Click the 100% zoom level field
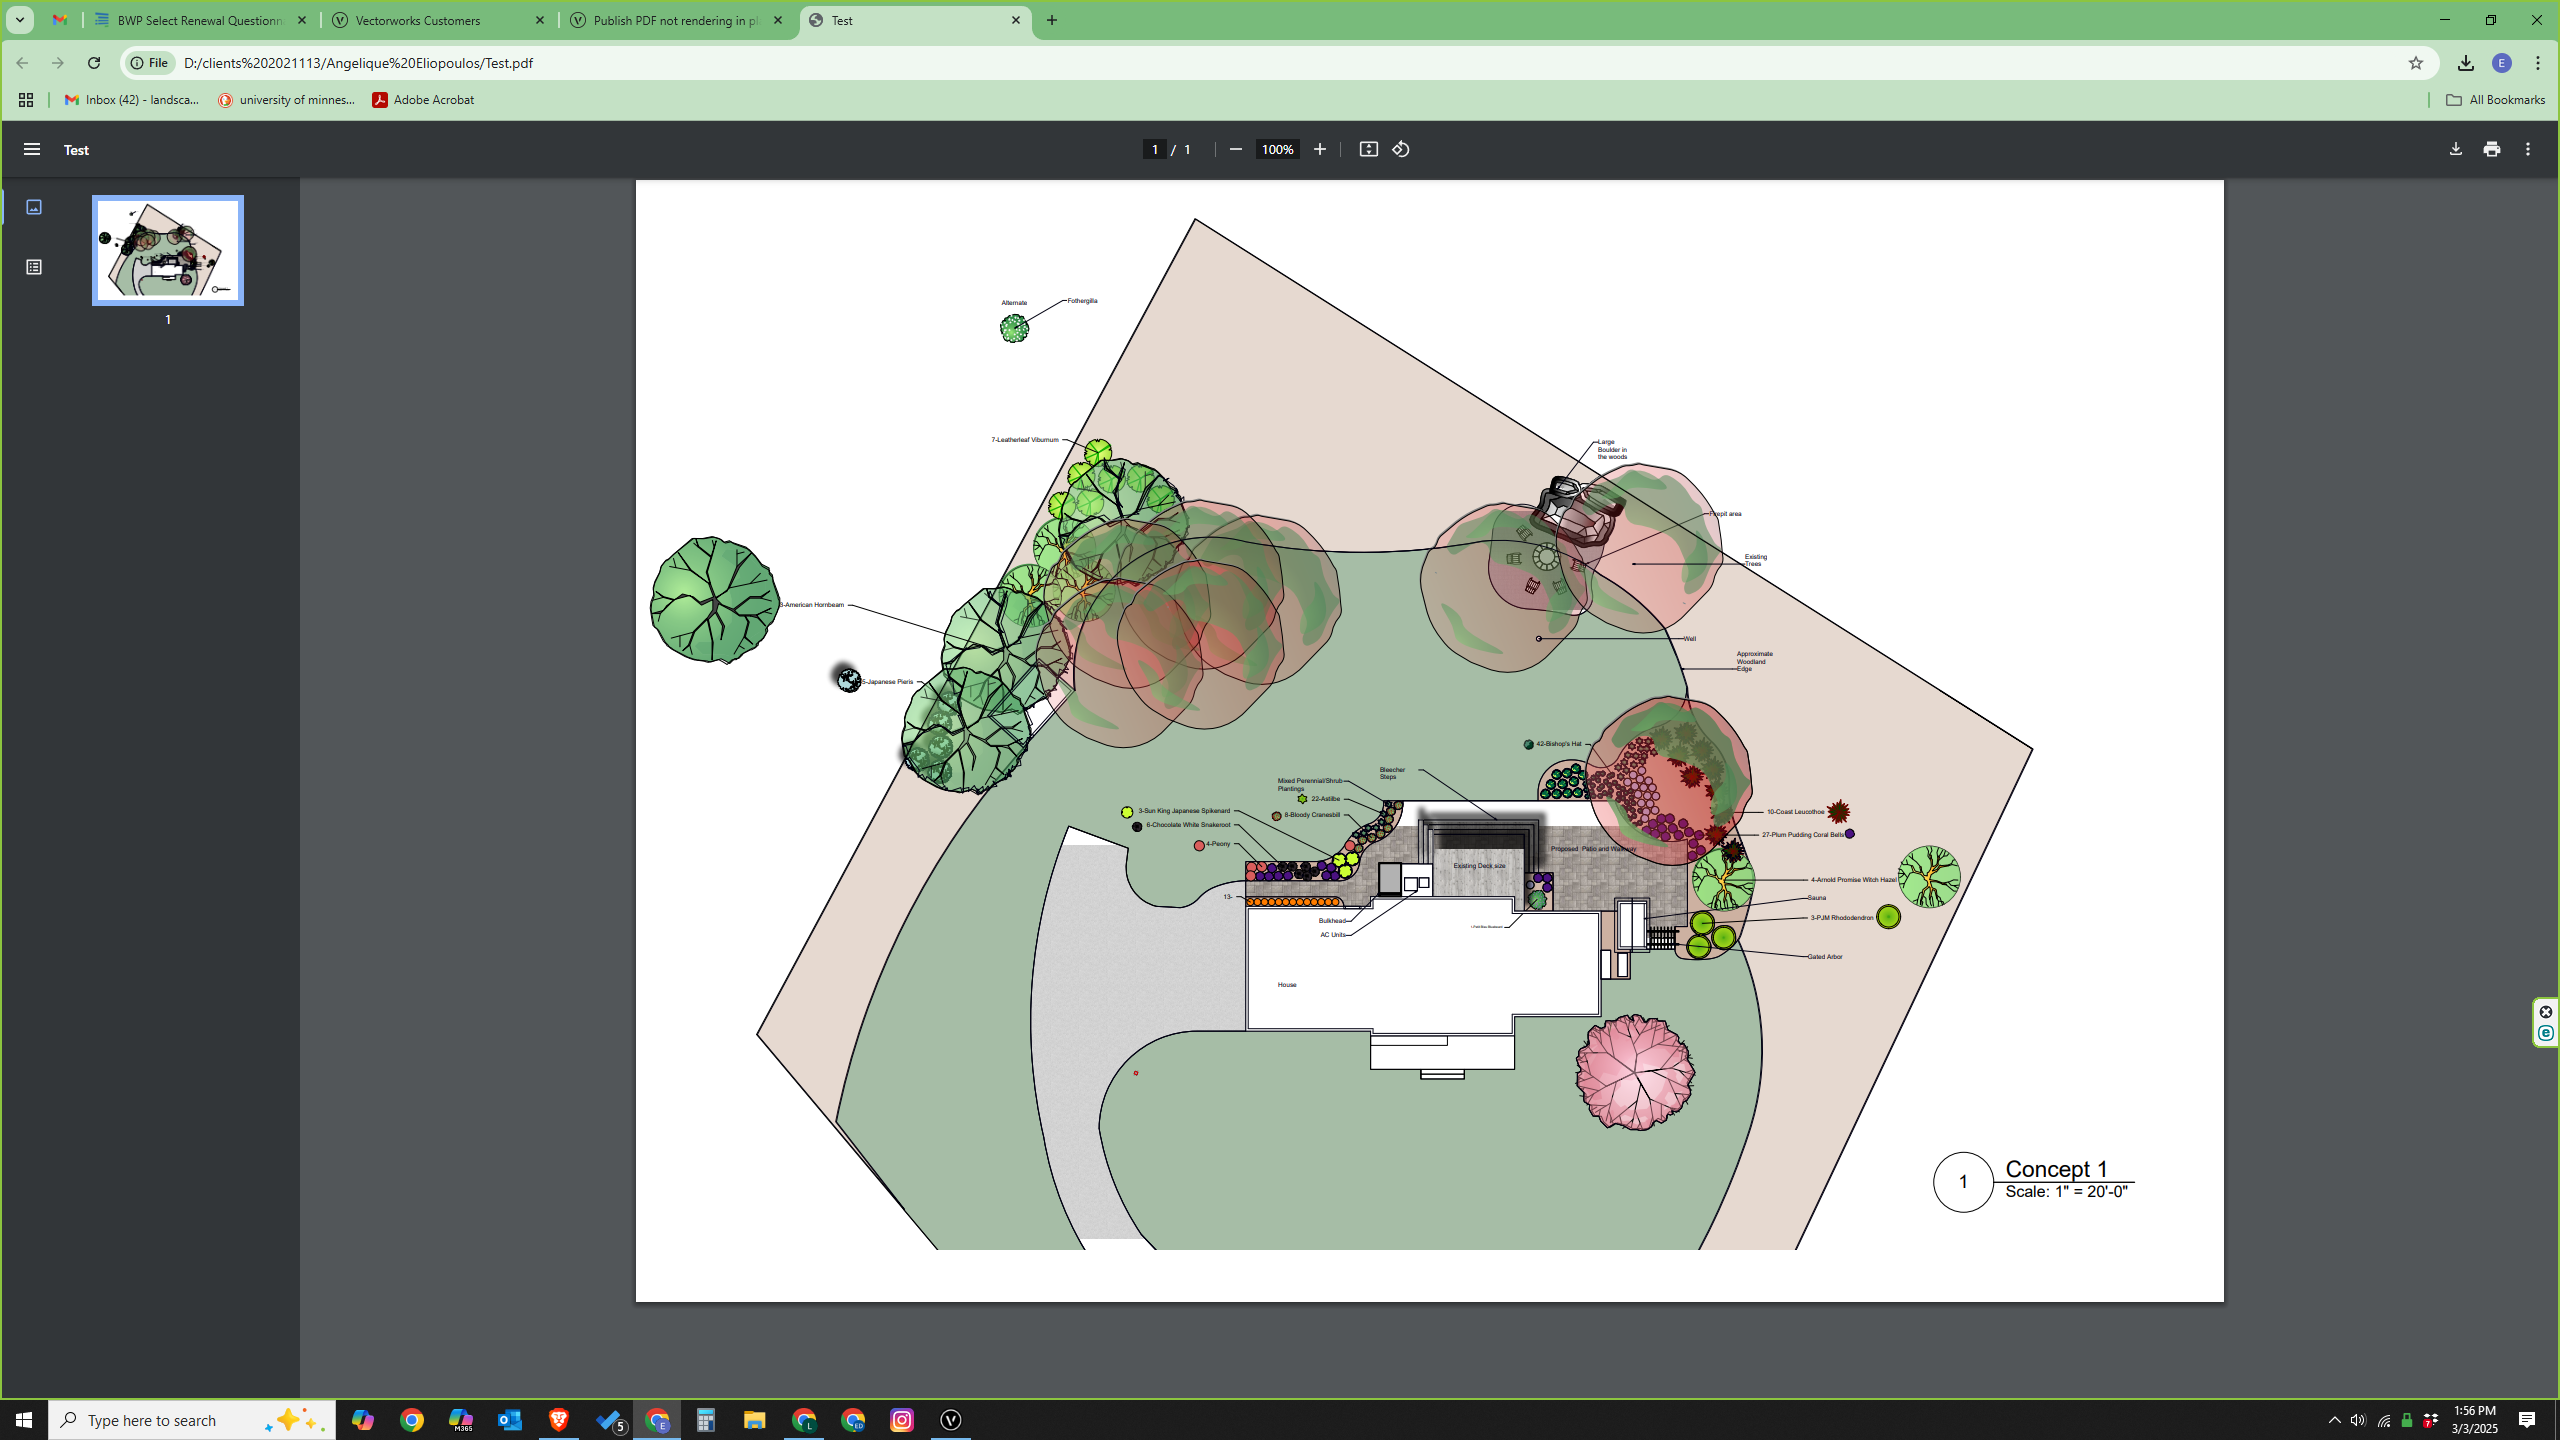 (x=1277, y=149)
